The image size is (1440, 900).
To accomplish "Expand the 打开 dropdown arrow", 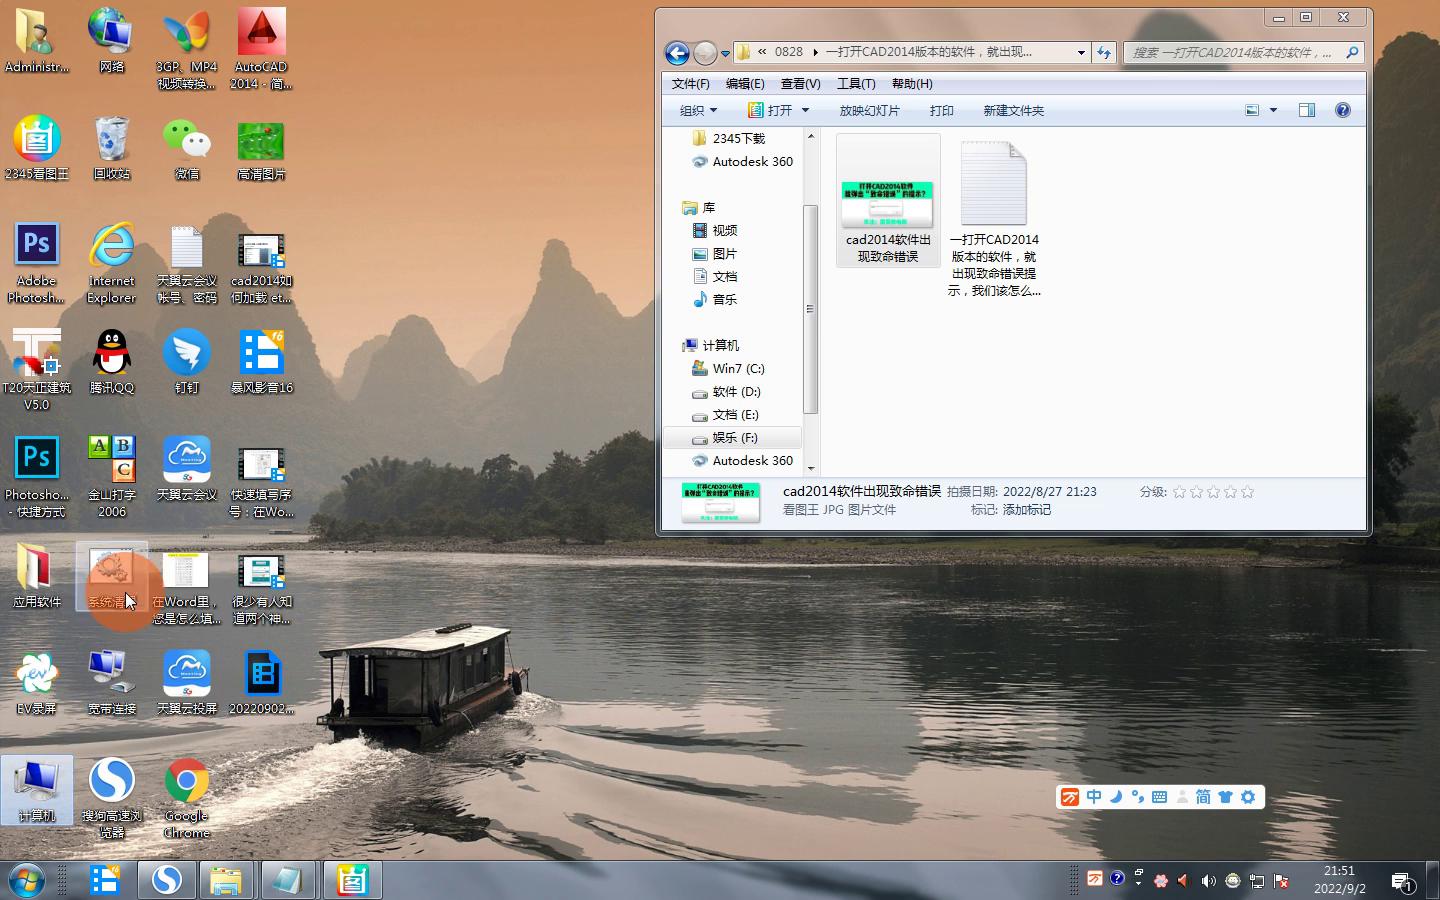I will tap(805, 110).
